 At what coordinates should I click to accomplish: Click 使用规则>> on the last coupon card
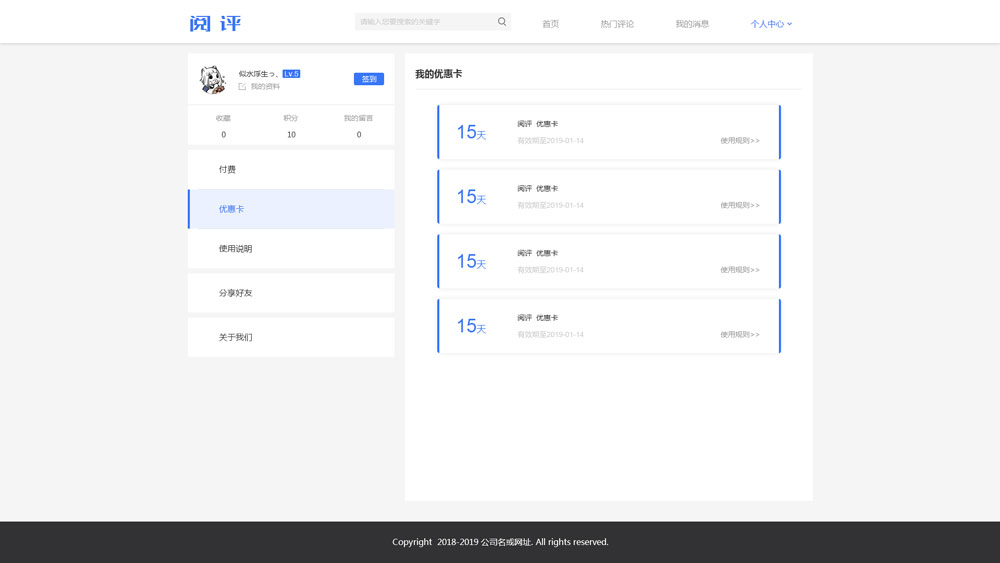(739, 335)
